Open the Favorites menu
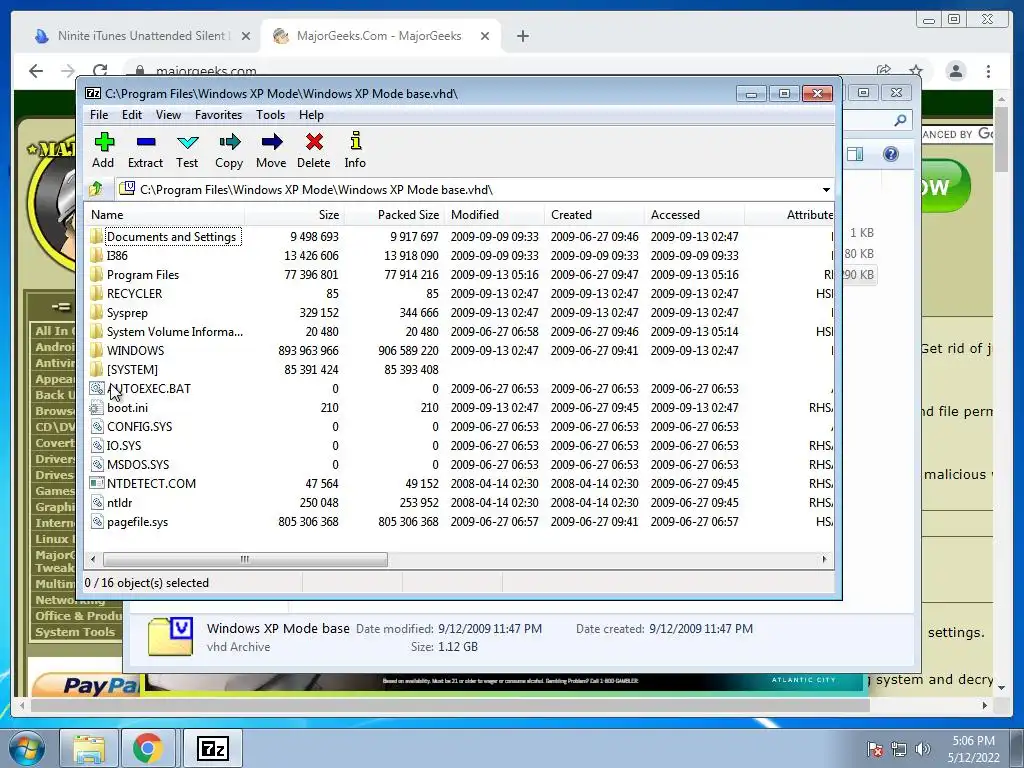The image size is (1024, 768). 219,115
